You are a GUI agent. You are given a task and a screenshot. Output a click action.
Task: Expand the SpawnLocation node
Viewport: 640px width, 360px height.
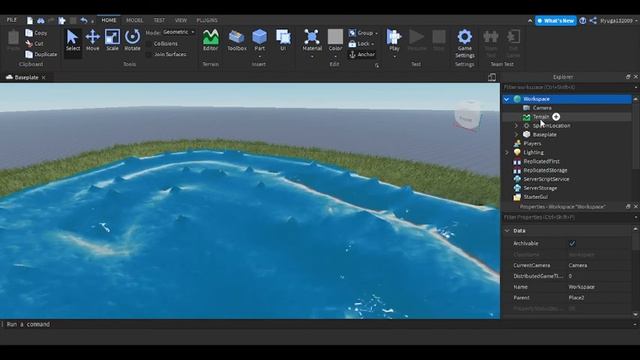click(x=516, y=126)
